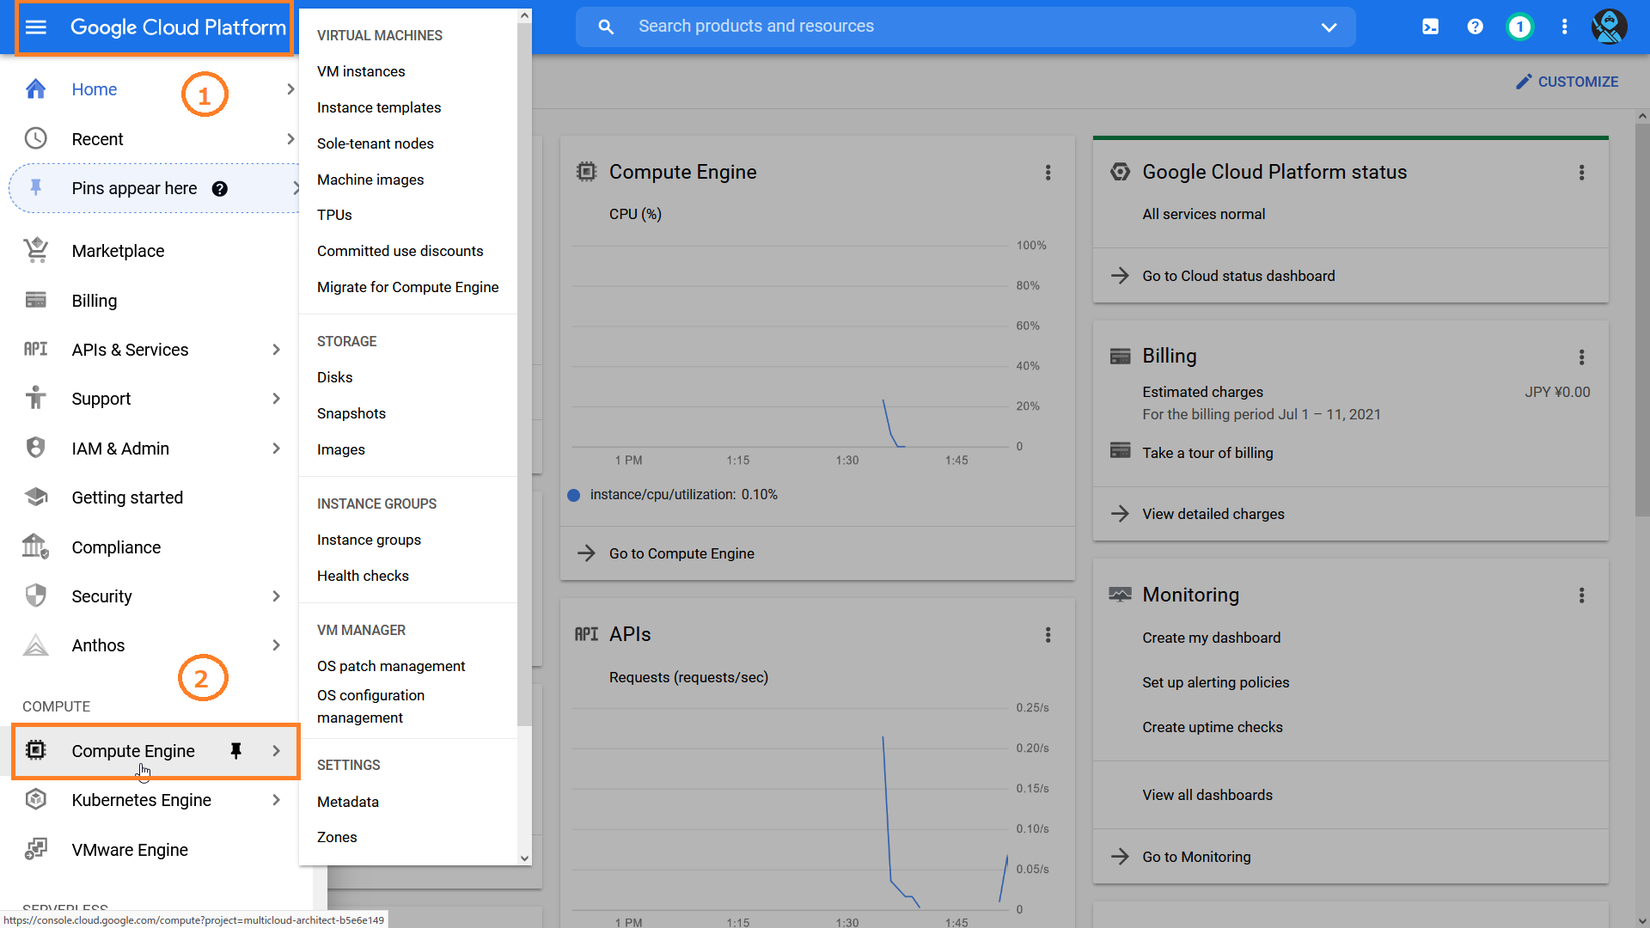Click the Pins appear here help icon
This screenshot has height=928, width=1650.
coord(220,189)
